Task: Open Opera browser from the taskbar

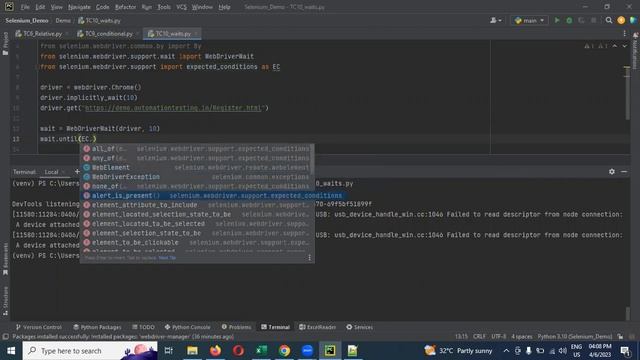Action: click(x=238, y=351)
